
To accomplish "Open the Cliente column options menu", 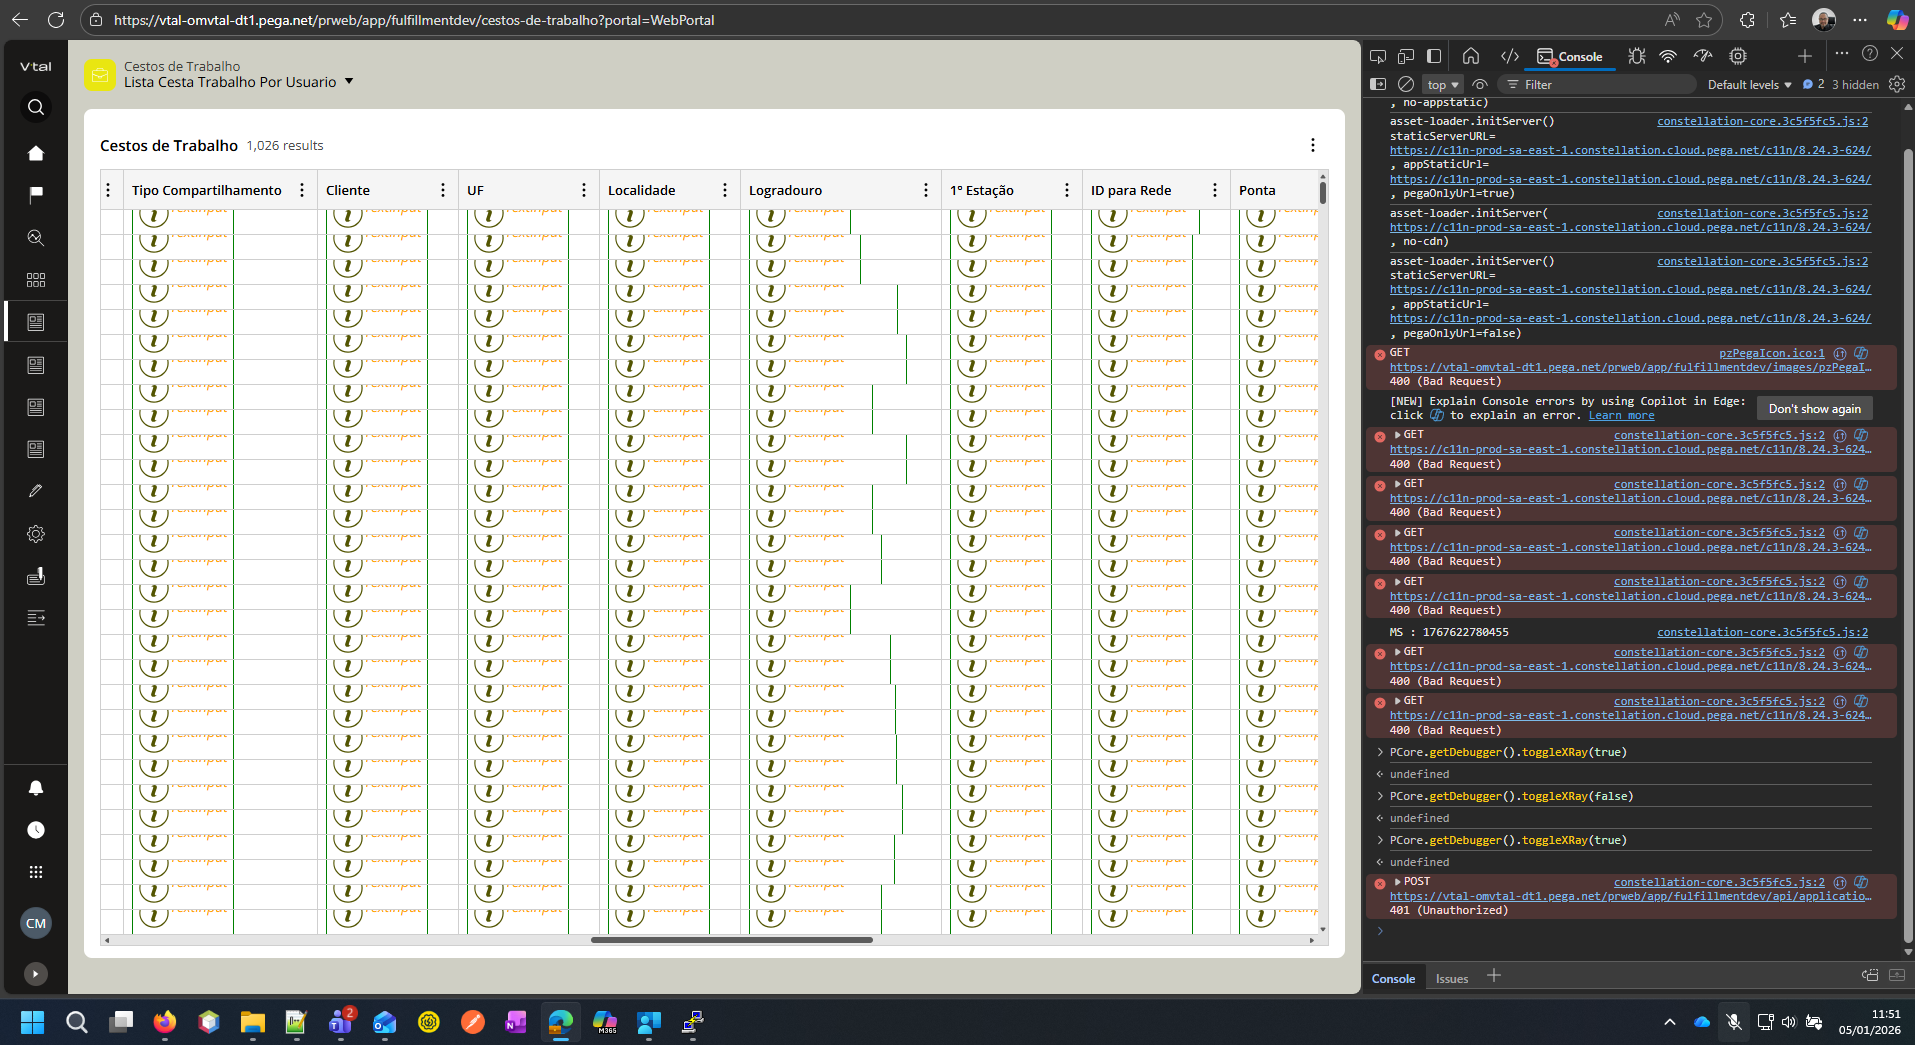I will tap(443, 190).
